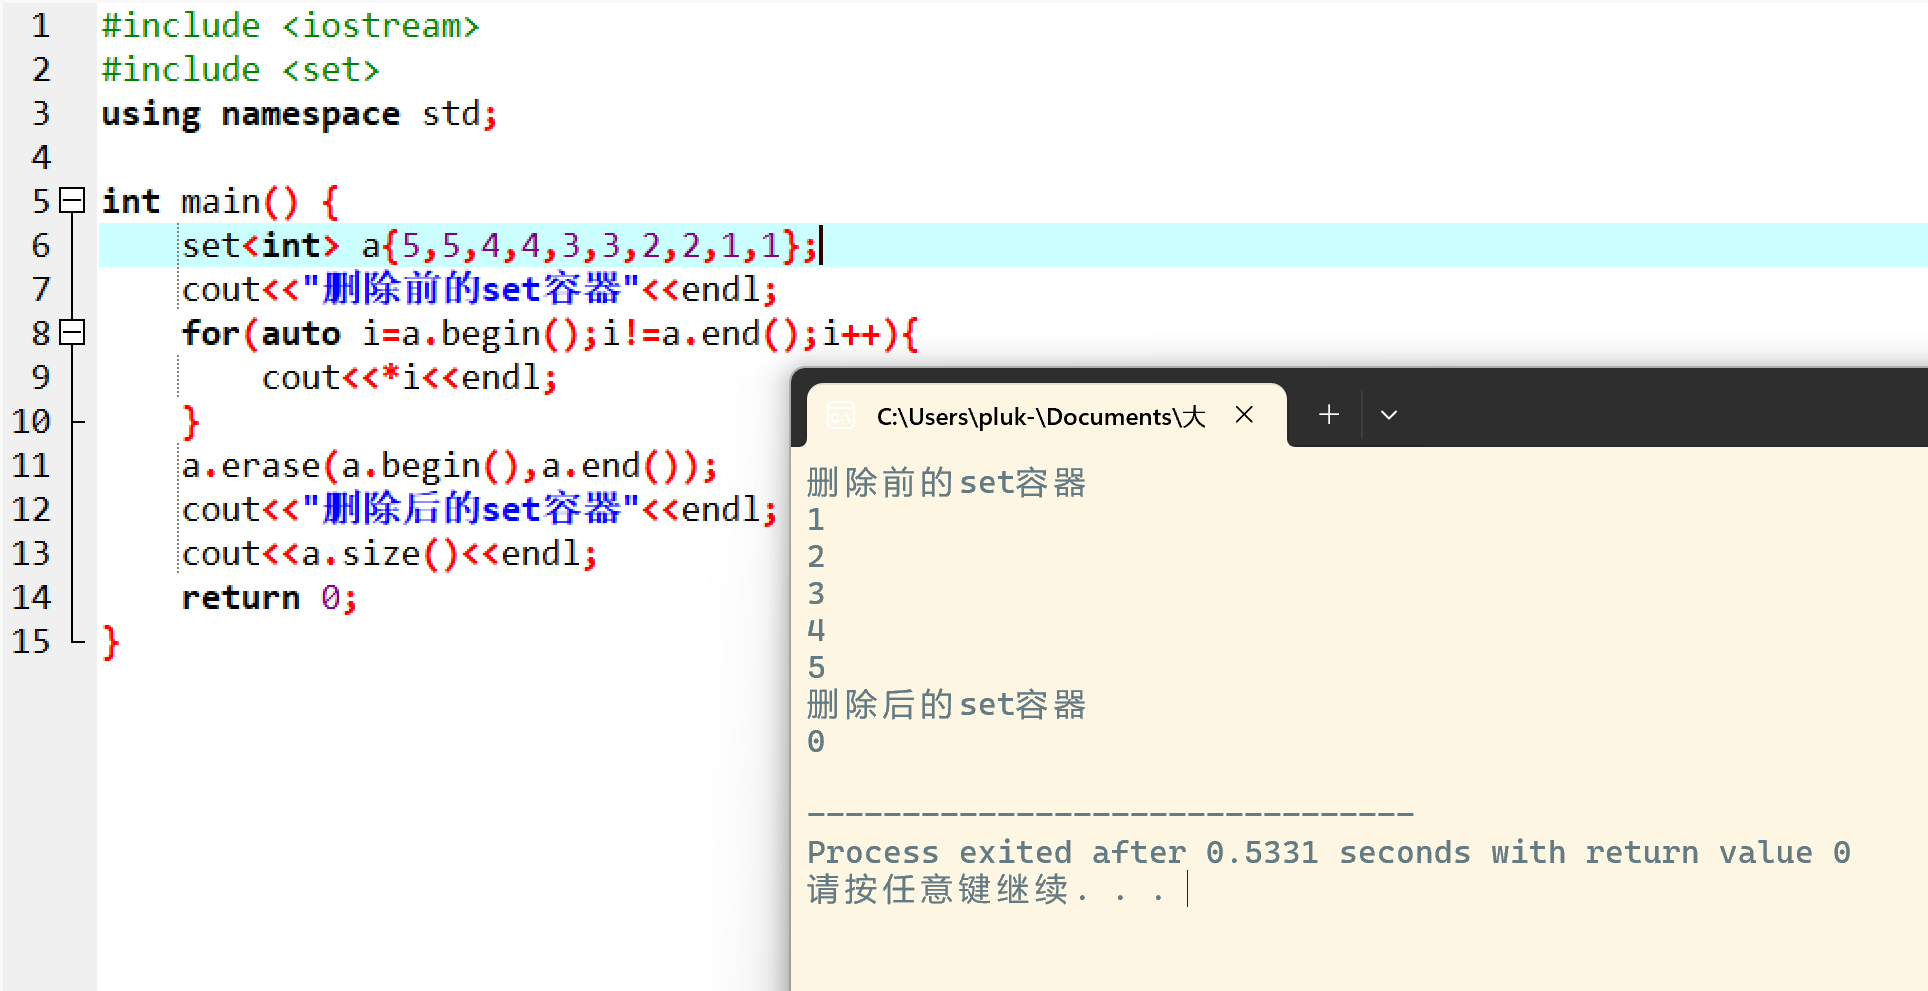Viewport: 1928px width, 991px height.
Task: Click the #include <iostream> directive
Action: tap(290, 25)
